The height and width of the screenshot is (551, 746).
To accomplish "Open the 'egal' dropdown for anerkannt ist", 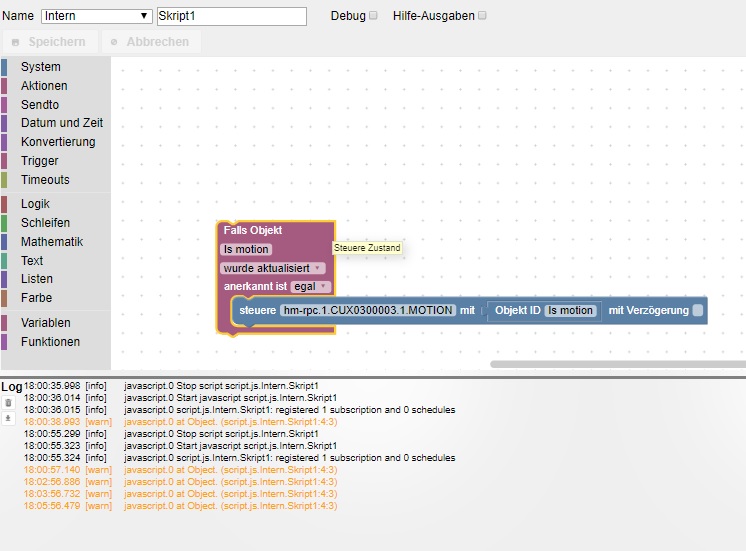I will click(x=310, y=286).
